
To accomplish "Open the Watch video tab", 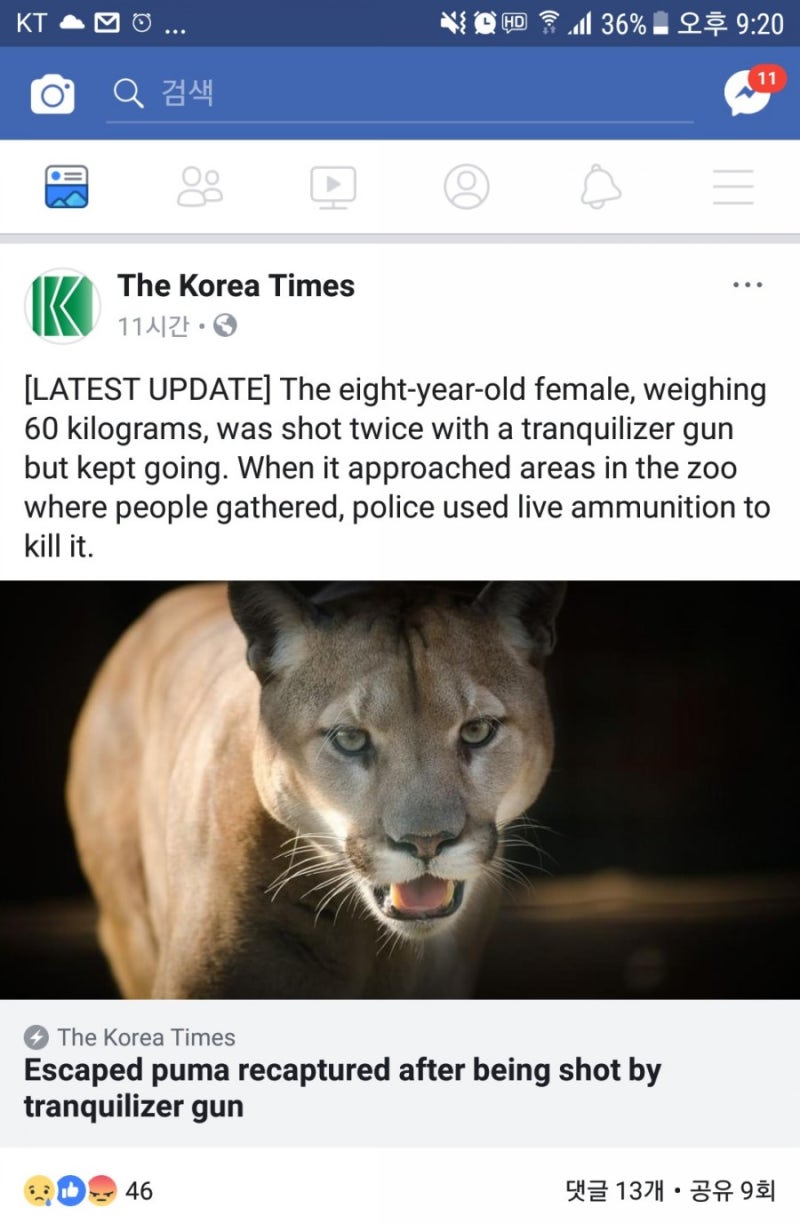I will coord(333,187).
